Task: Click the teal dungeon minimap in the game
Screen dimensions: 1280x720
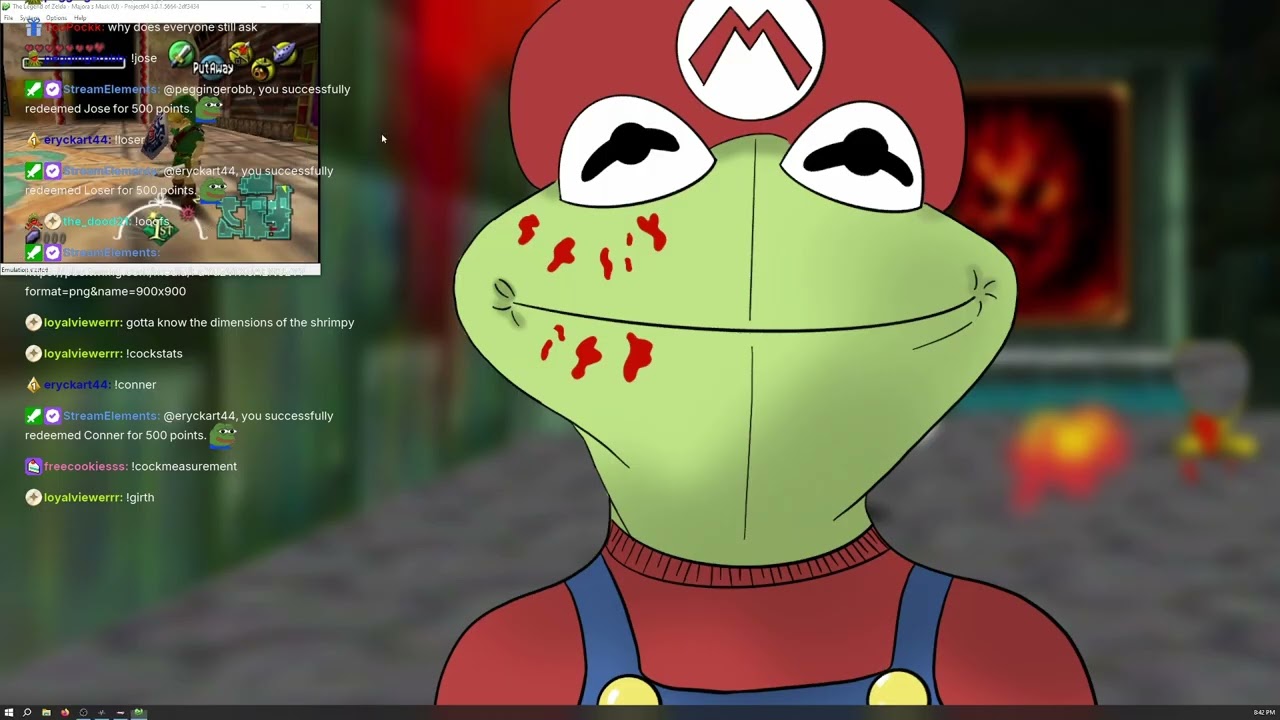Action: coord(253,209)
